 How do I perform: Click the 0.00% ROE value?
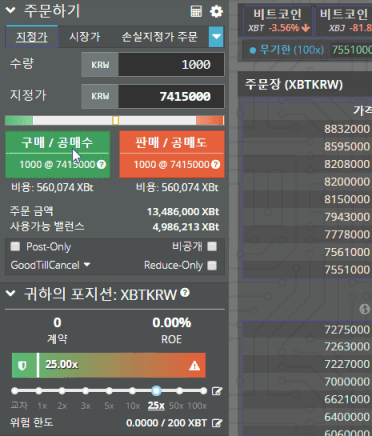coord(172,322)
